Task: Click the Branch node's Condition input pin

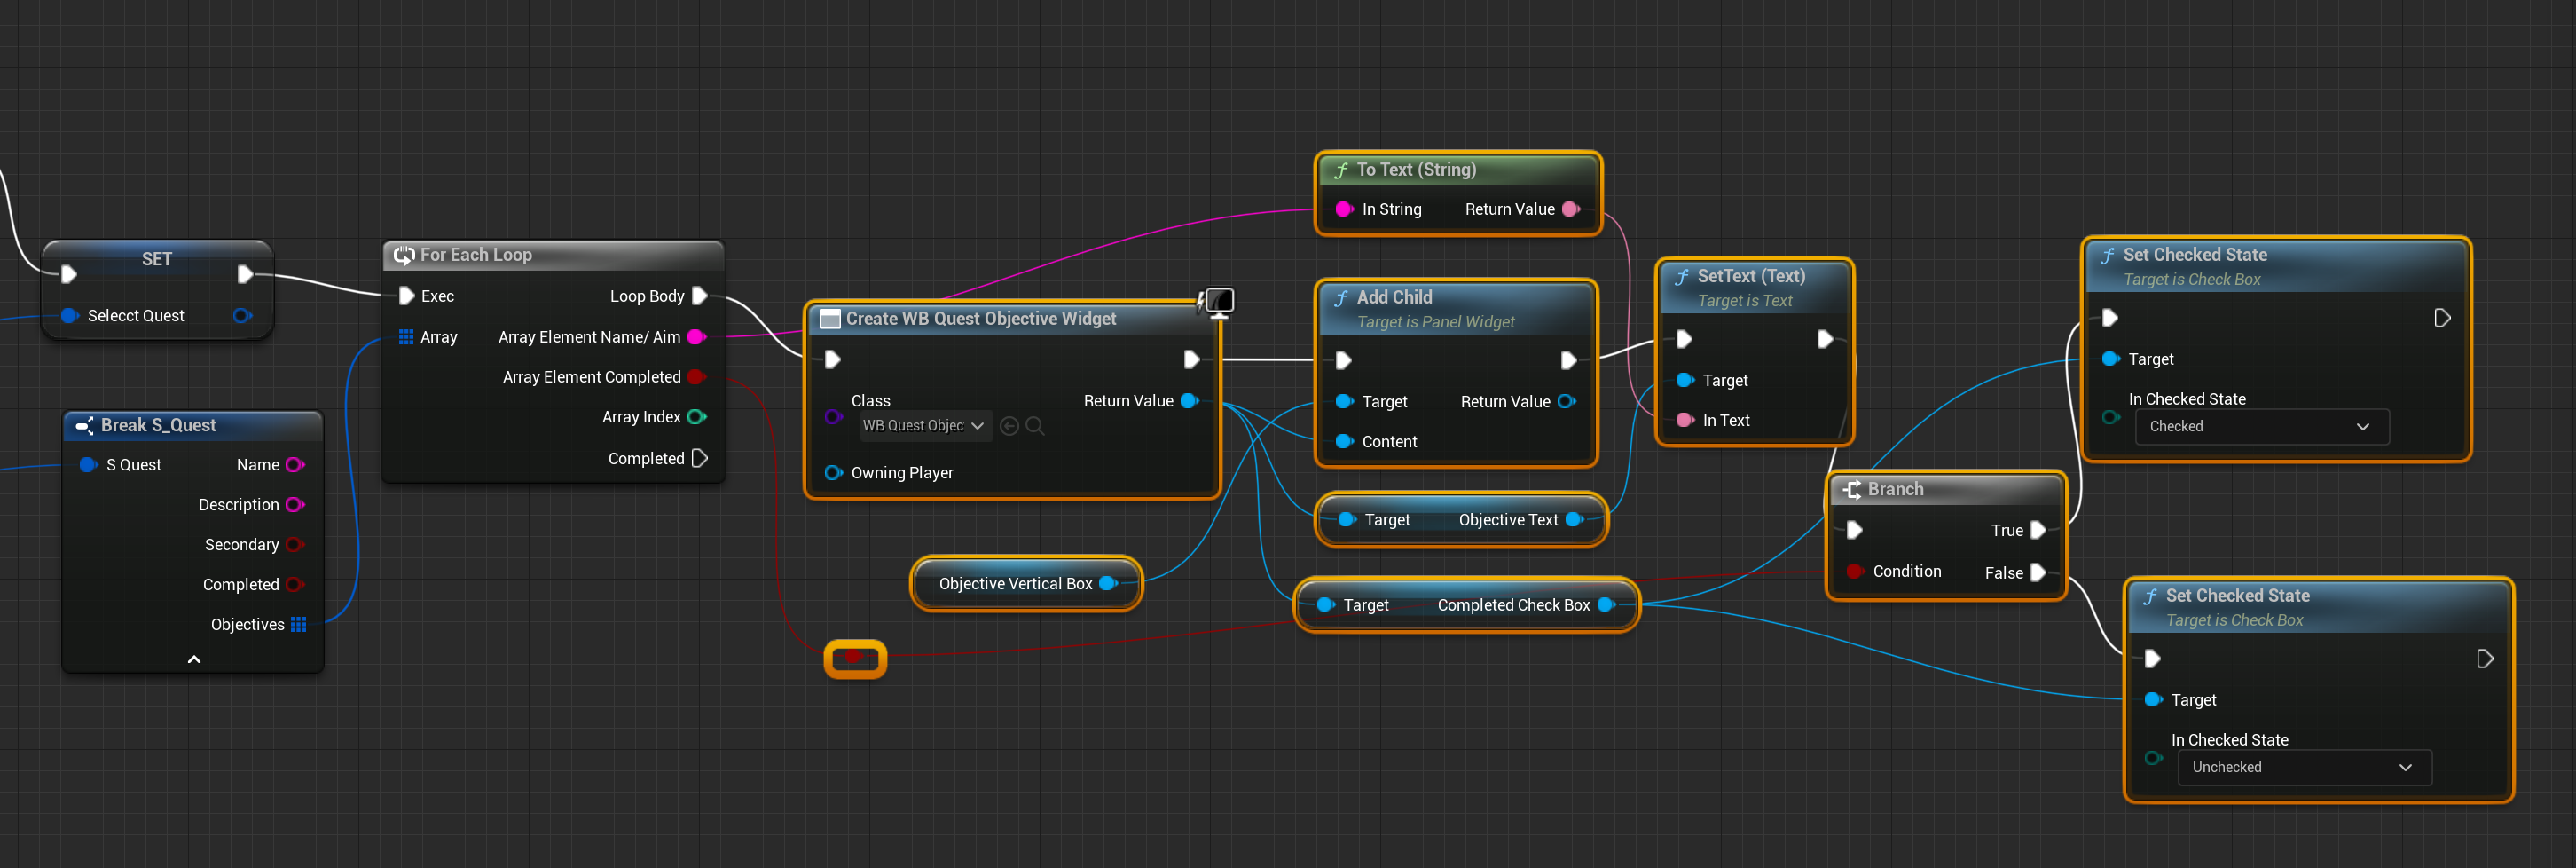Action: click(x=1855, y=571)
